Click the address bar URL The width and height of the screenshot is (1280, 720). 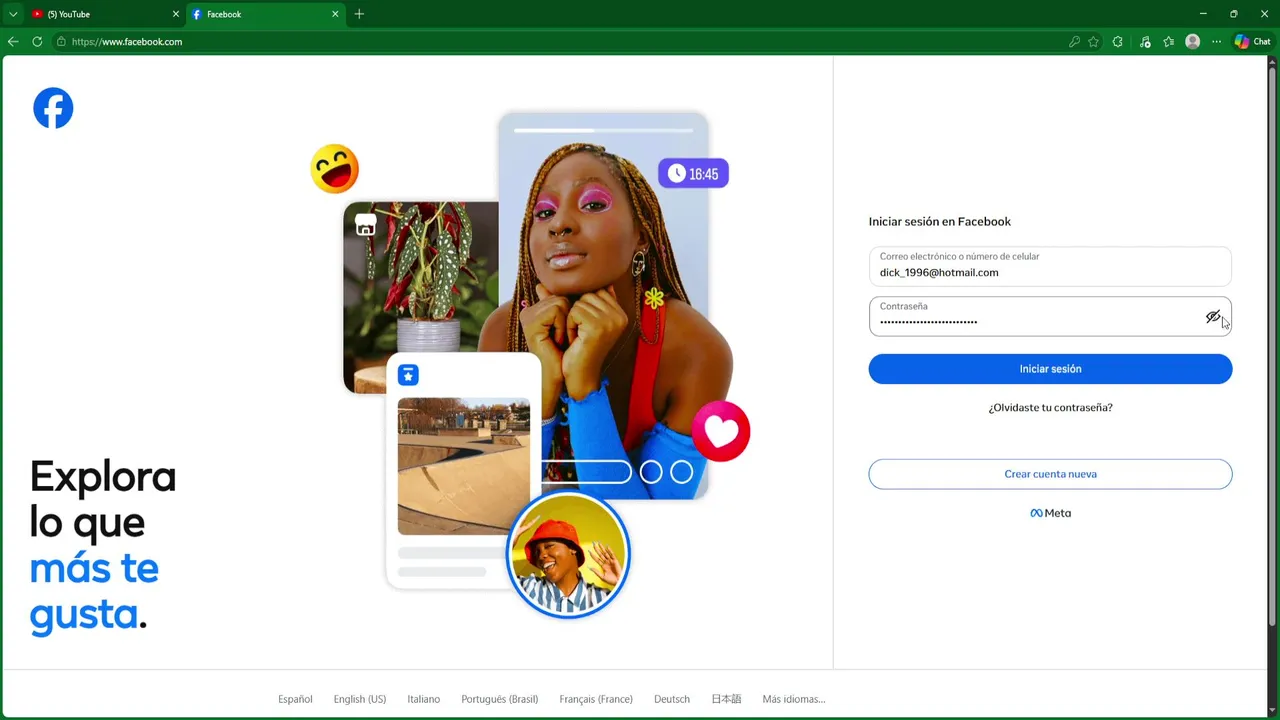127,42
